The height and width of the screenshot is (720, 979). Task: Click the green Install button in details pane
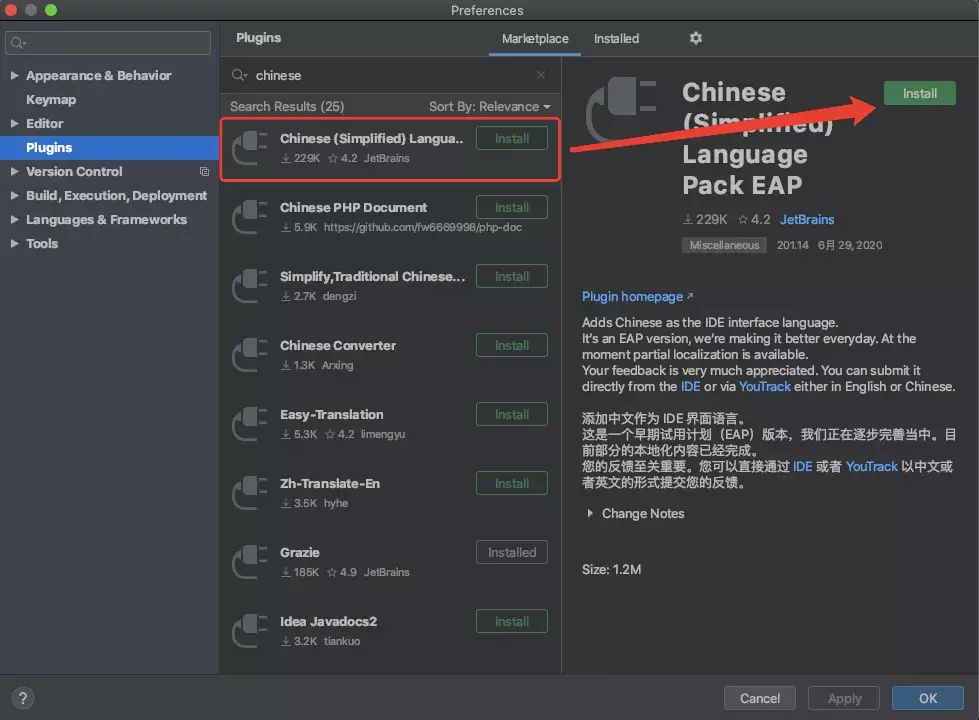(919, 93)
